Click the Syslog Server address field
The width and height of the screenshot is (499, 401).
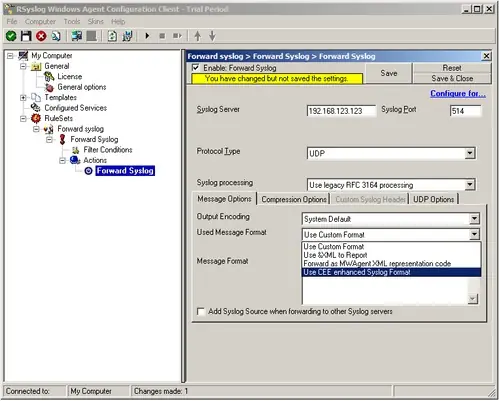coord(341,111)
